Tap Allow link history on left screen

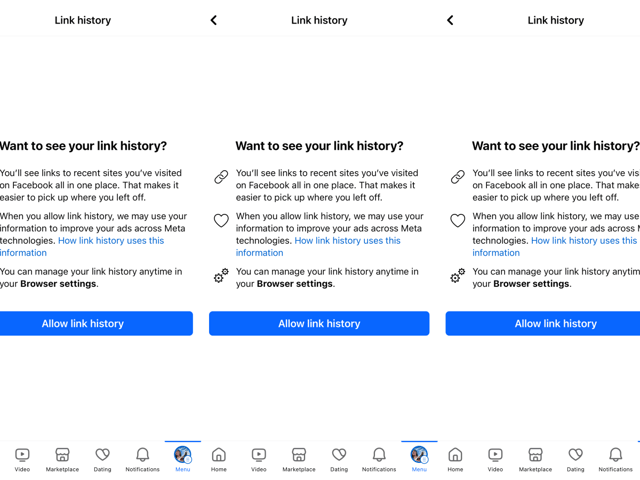pyautogui.click(x=96, y=324)
